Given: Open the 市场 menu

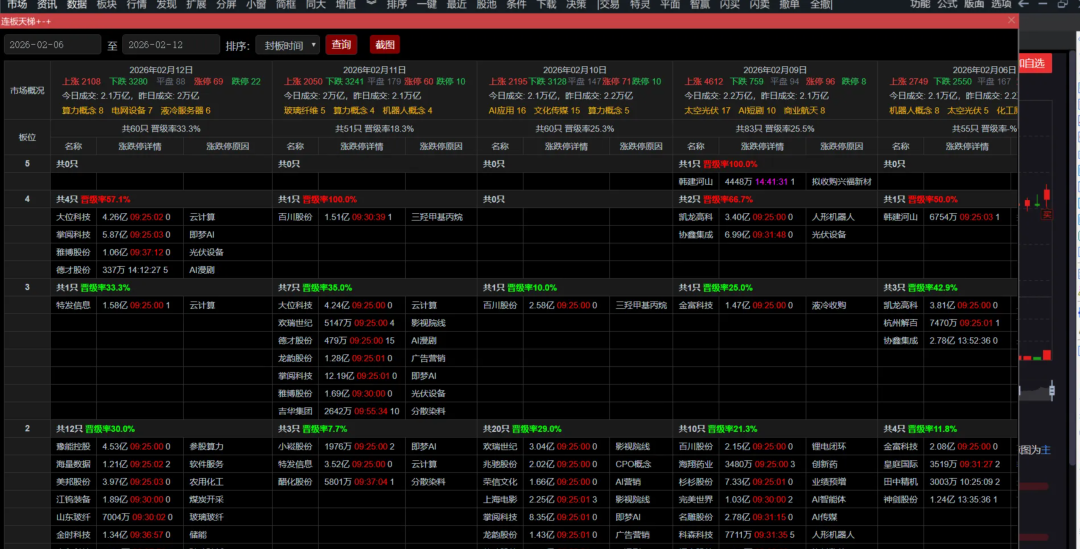Looking at the screenshot, I should pos(17,4).
